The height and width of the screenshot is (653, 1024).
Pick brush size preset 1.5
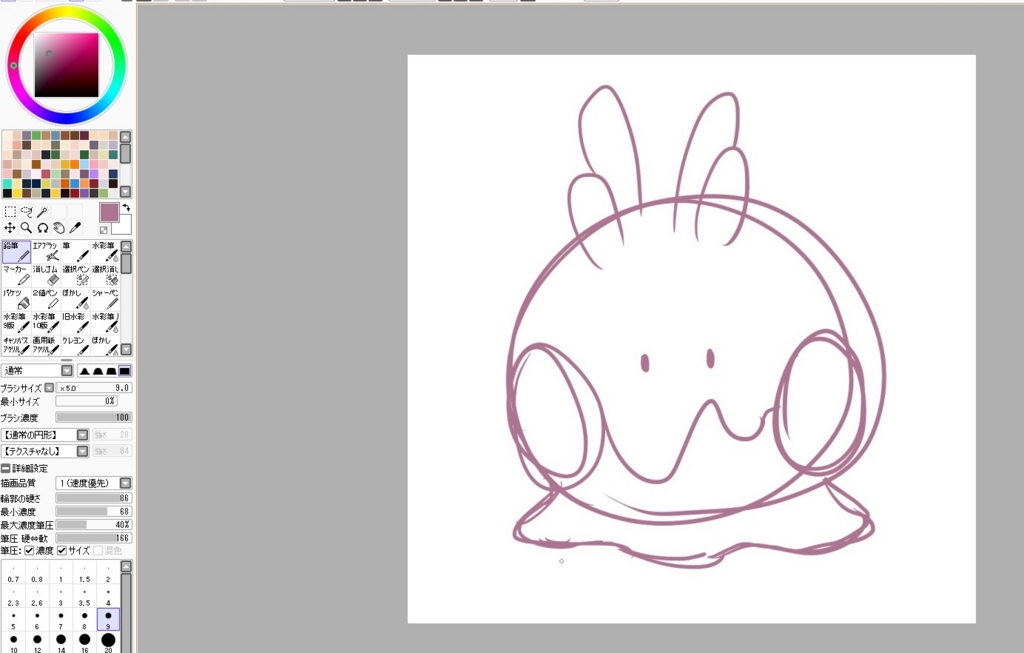(x=84, y=574)
